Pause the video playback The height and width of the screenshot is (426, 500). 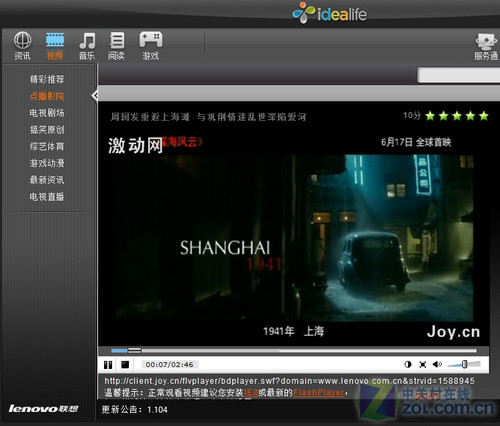click(108, 364)
